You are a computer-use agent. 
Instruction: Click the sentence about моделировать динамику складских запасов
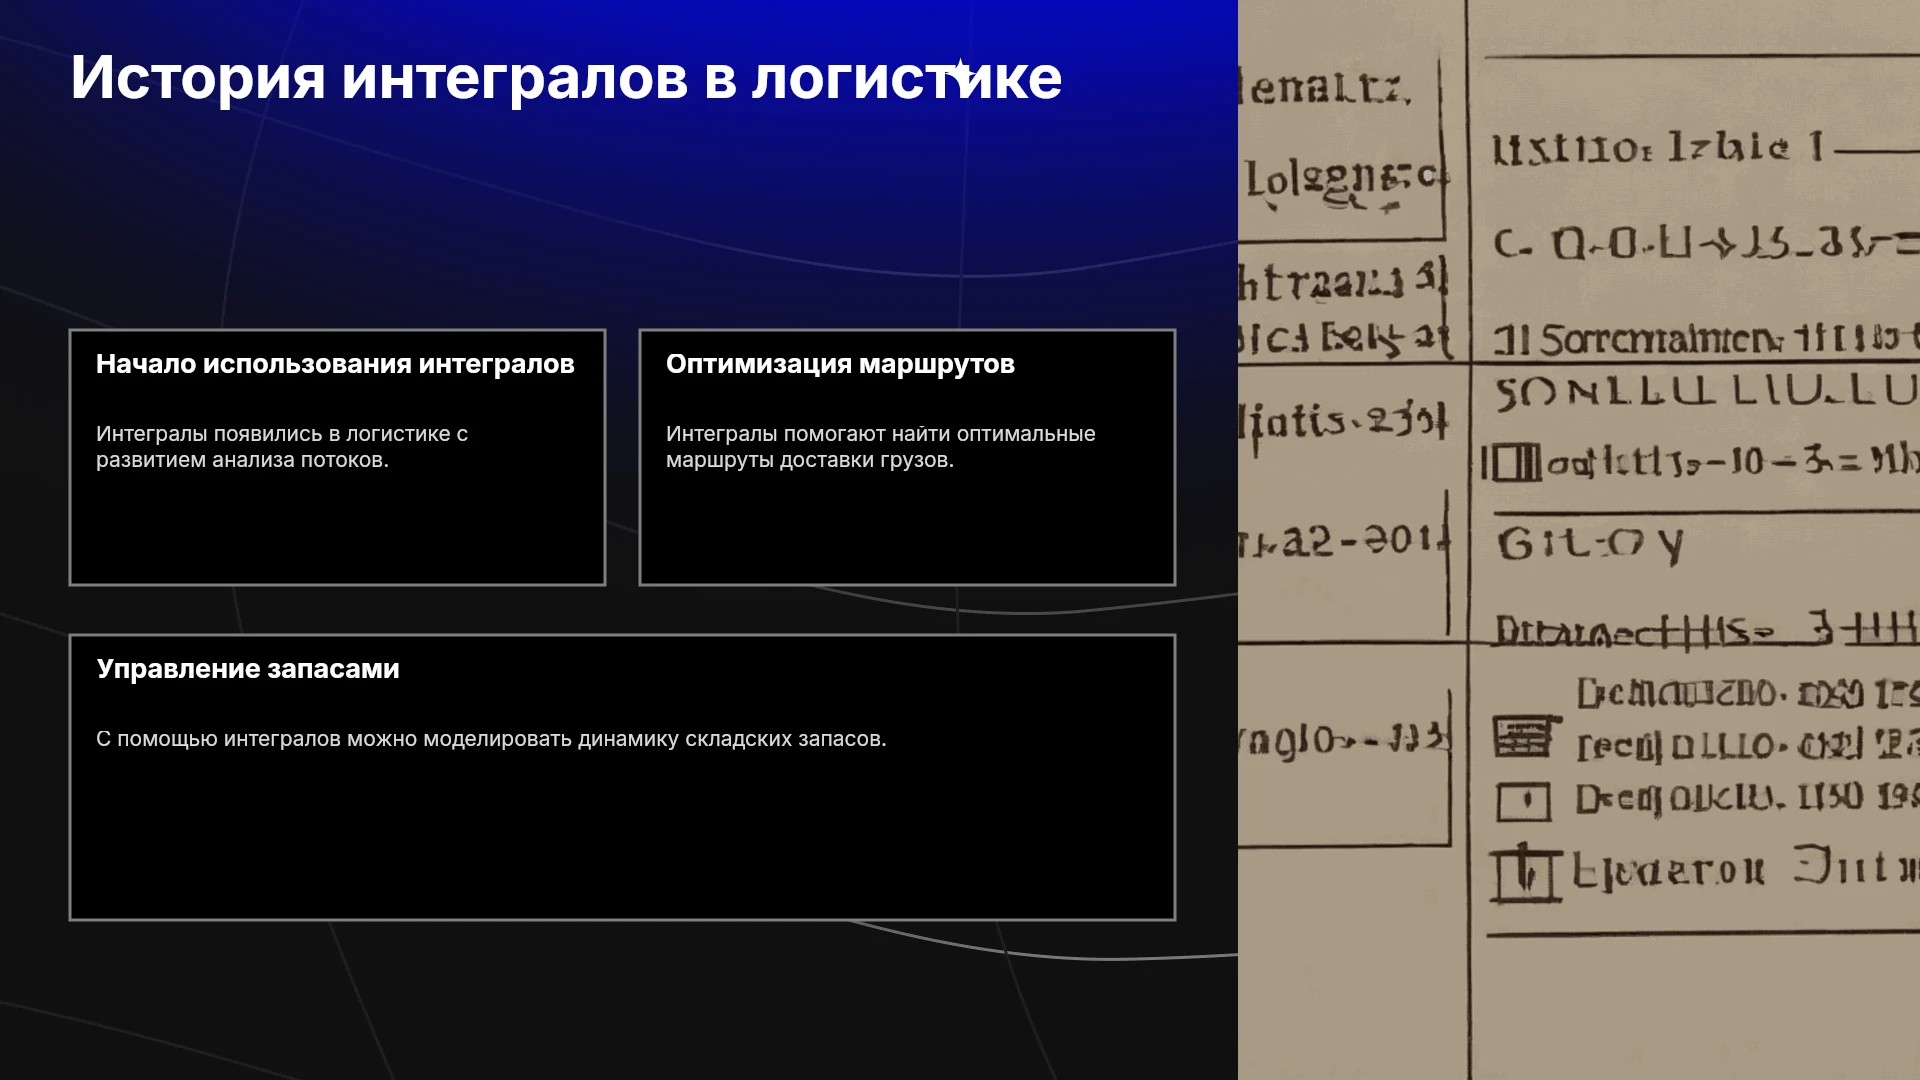(x=491, y=739)
